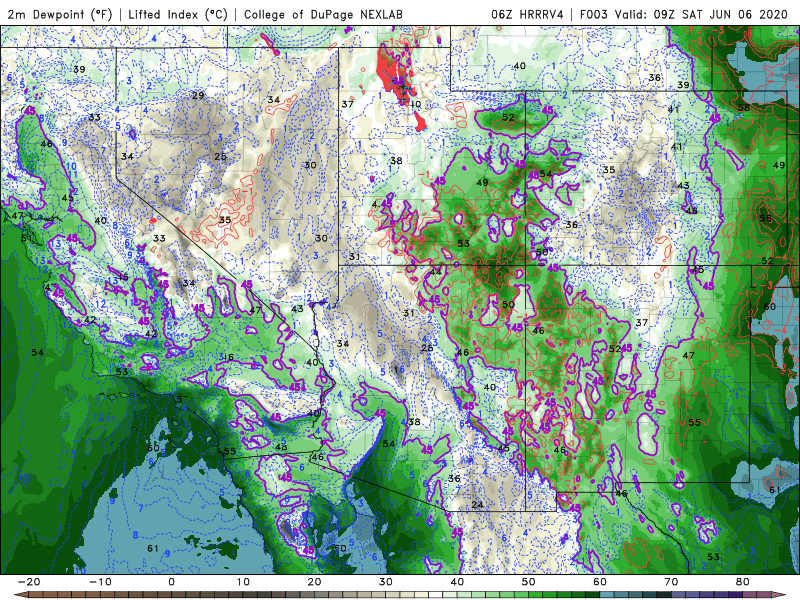800x600 pixels.
Task: Click the black dewpoint value 58 on the map
Action: click(x=744, y=108)
